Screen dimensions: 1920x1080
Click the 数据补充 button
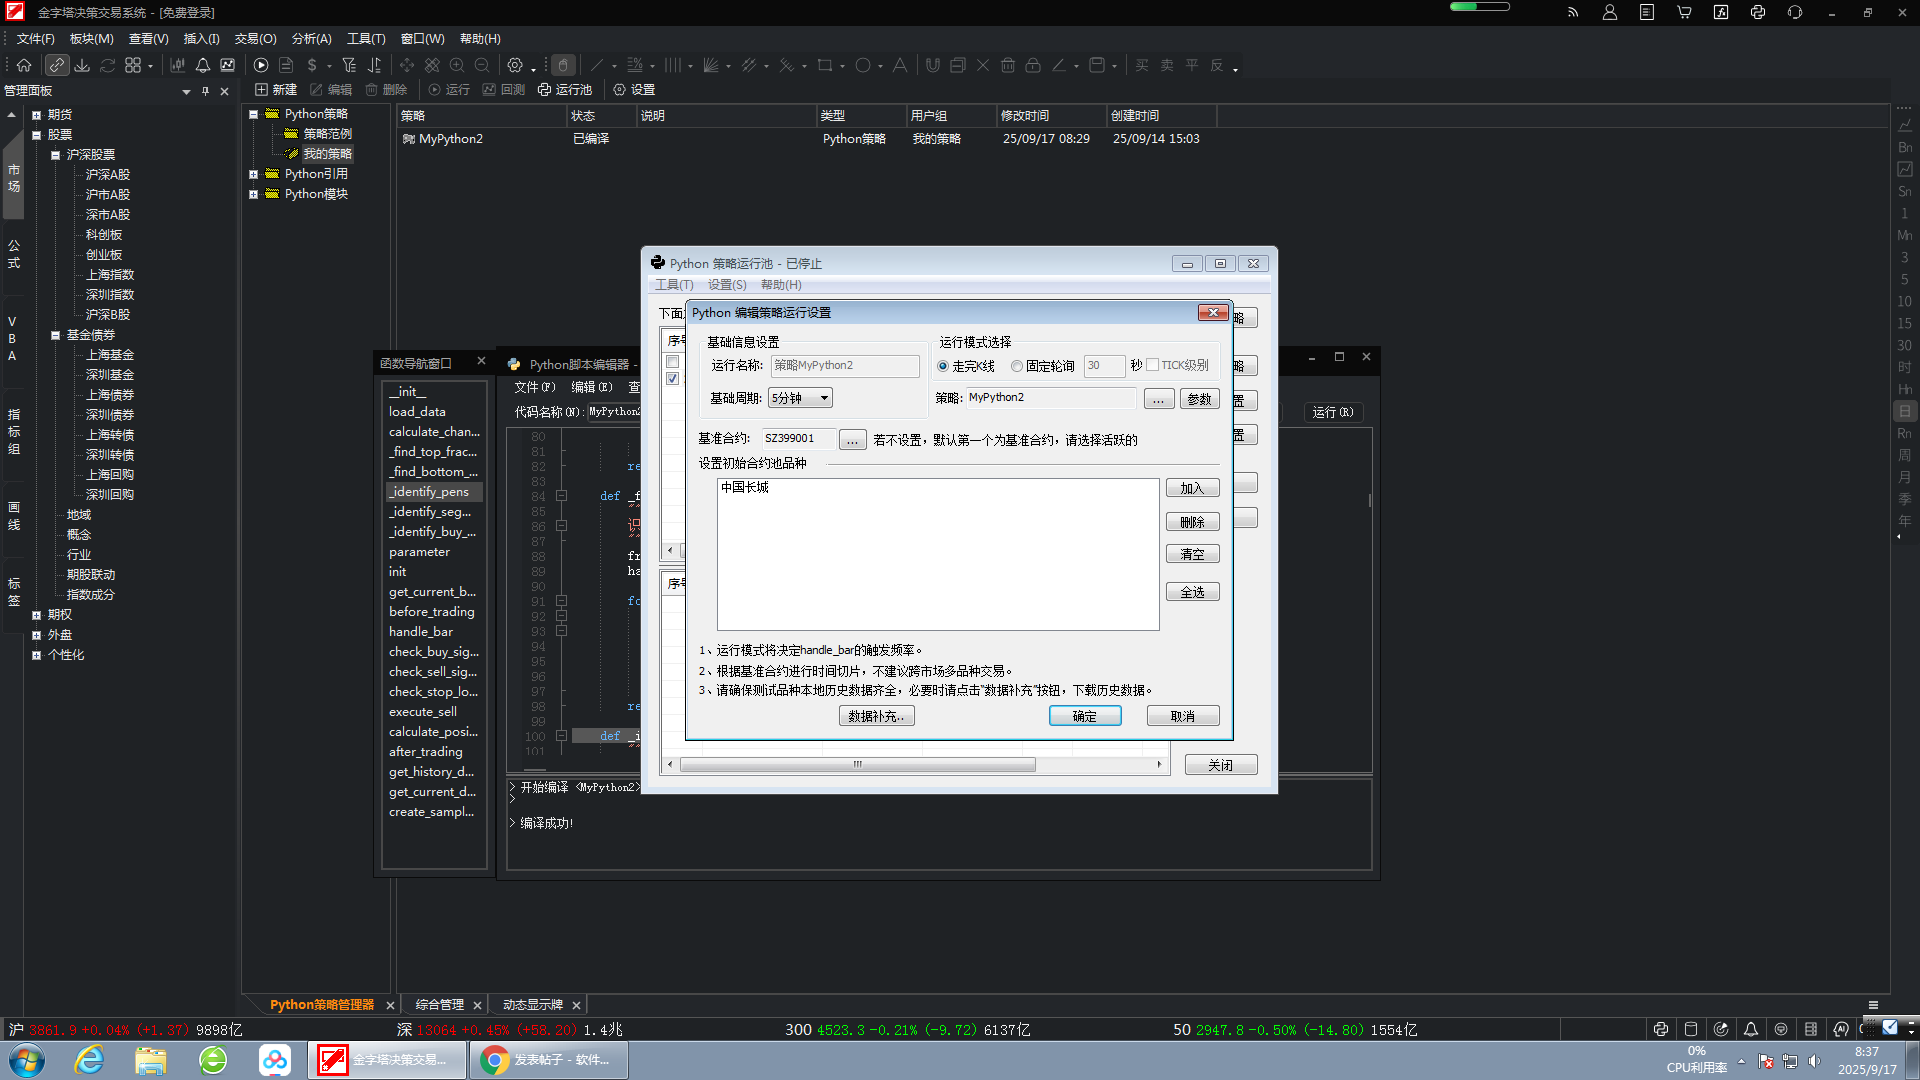tap(876, 716)
